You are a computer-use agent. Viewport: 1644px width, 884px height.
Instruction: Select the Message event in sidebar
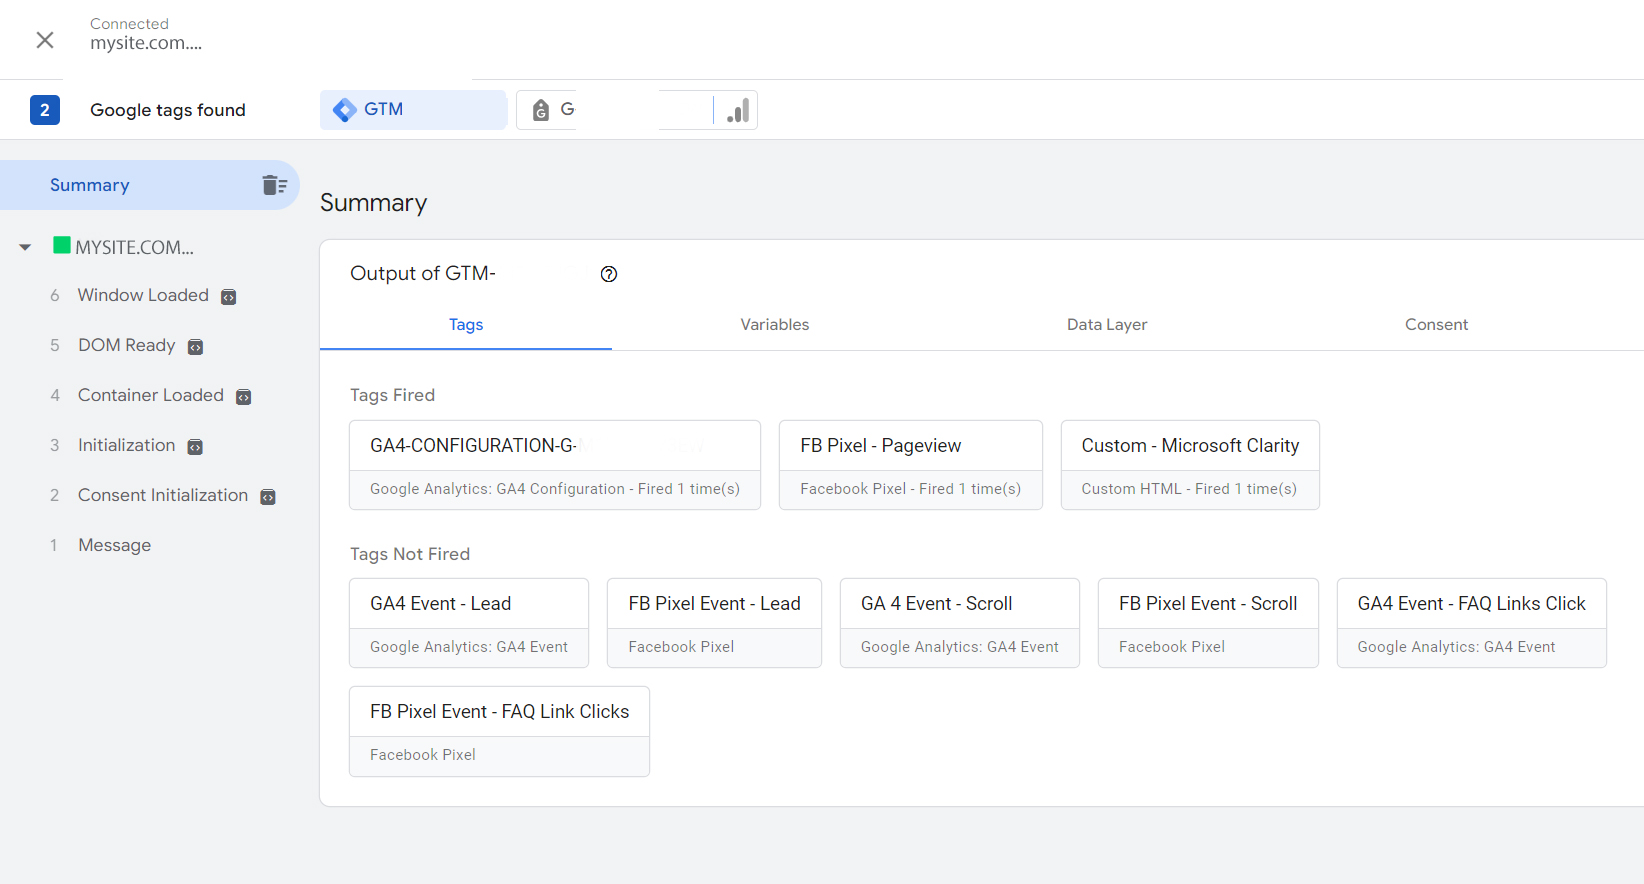tap(114, 545)
